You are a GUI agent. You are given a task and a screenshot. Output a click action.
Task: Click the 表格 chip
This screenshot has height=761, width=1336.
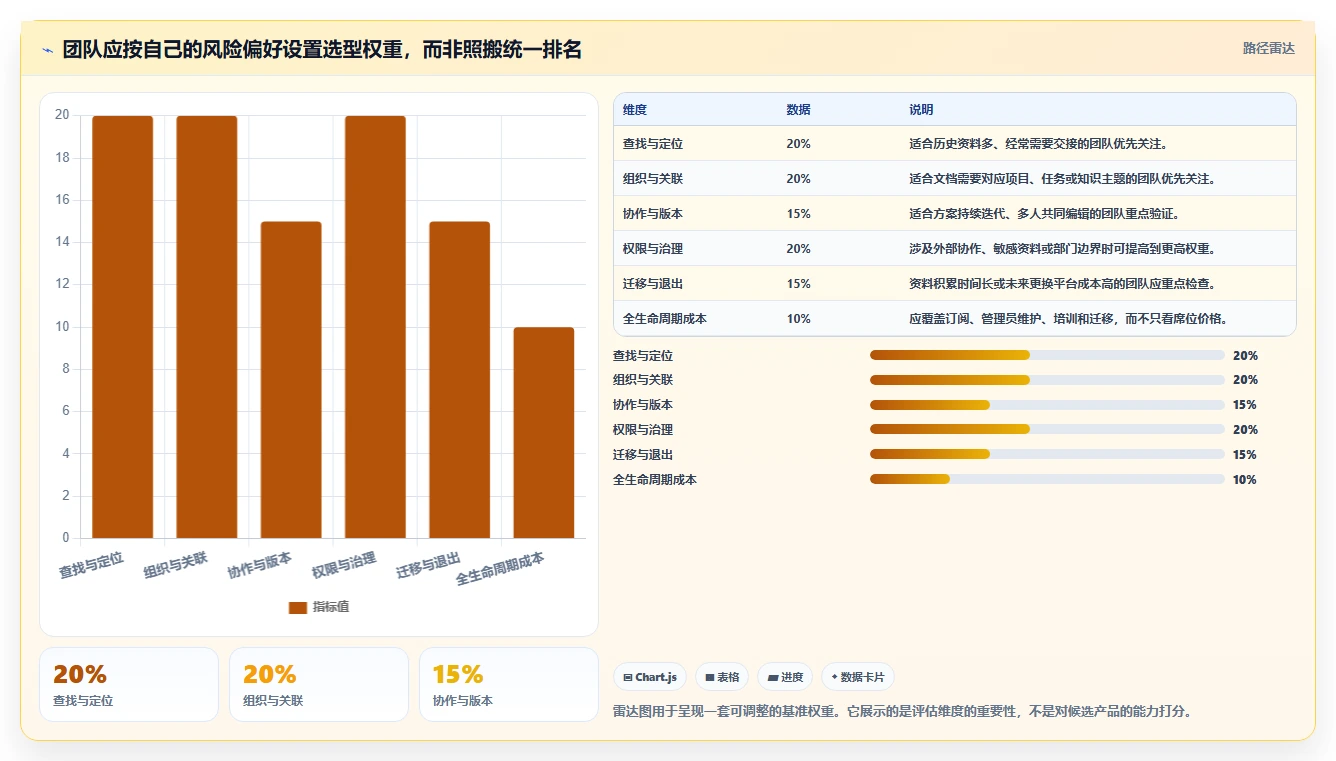coord(722,677)
